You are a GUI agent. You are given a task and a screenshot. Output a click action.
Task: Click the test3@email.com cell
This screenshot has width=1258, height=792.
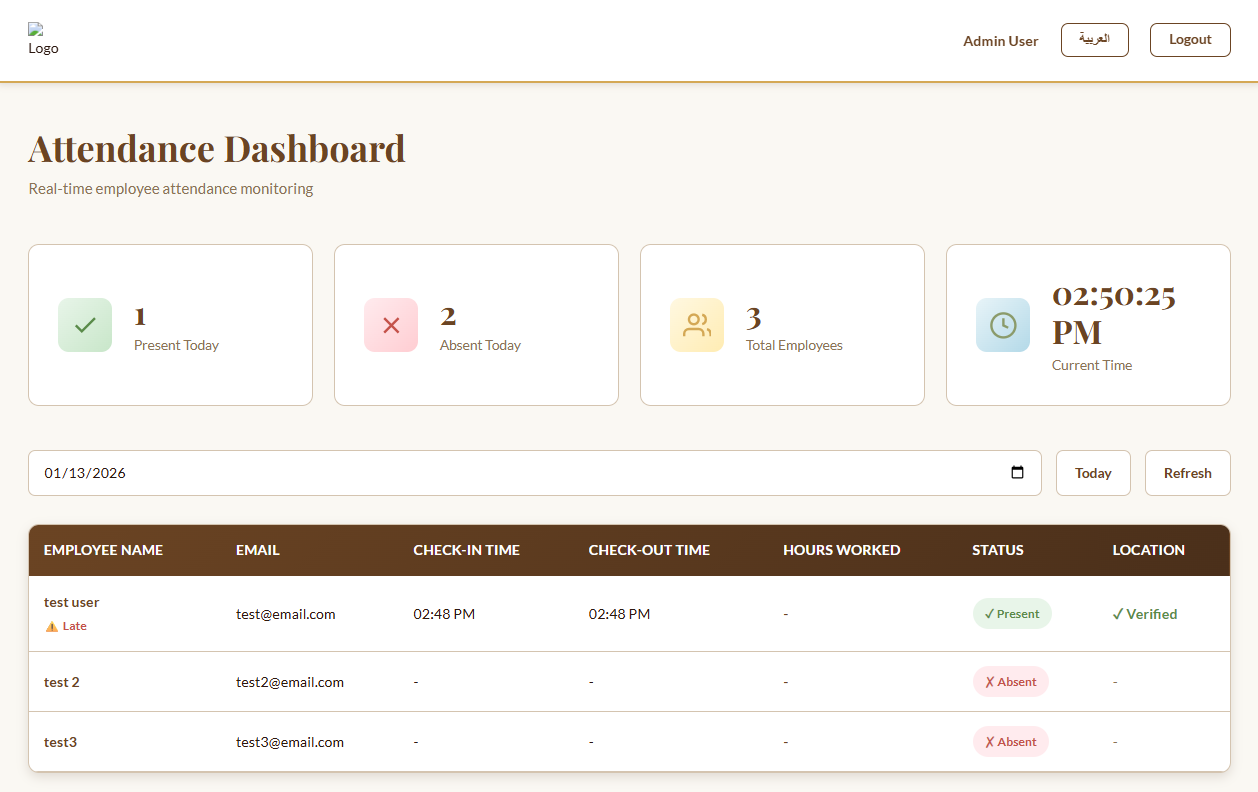(290, 742)
